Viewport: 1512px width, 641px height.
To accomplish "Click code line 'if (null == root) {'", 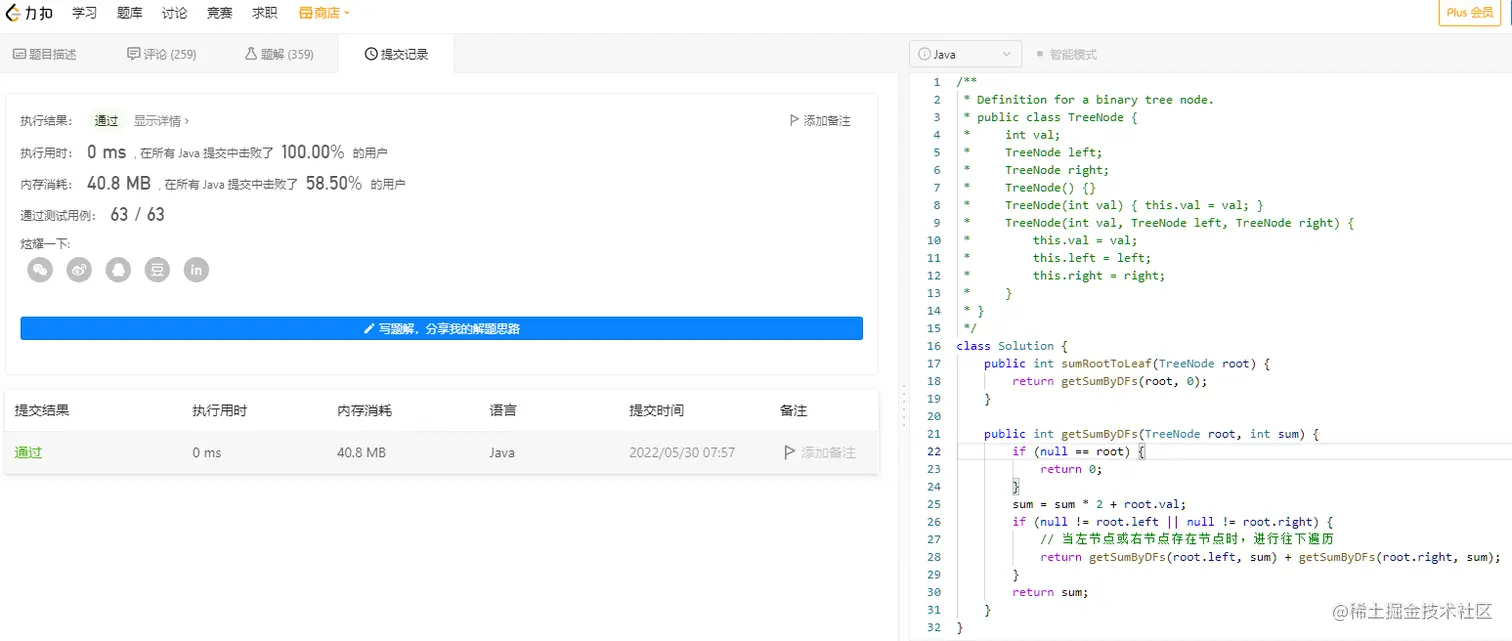I will tap(1078, 451).
